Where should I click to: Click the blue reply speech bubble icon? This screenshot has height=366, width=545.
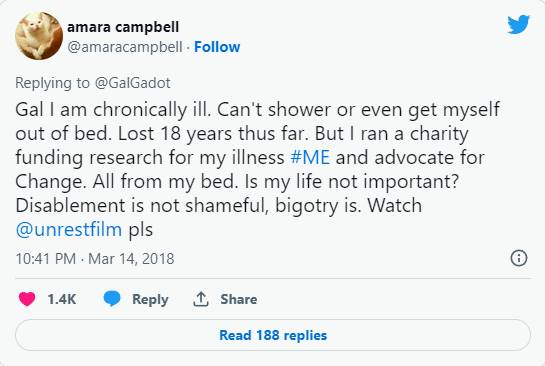pos(112,299)
